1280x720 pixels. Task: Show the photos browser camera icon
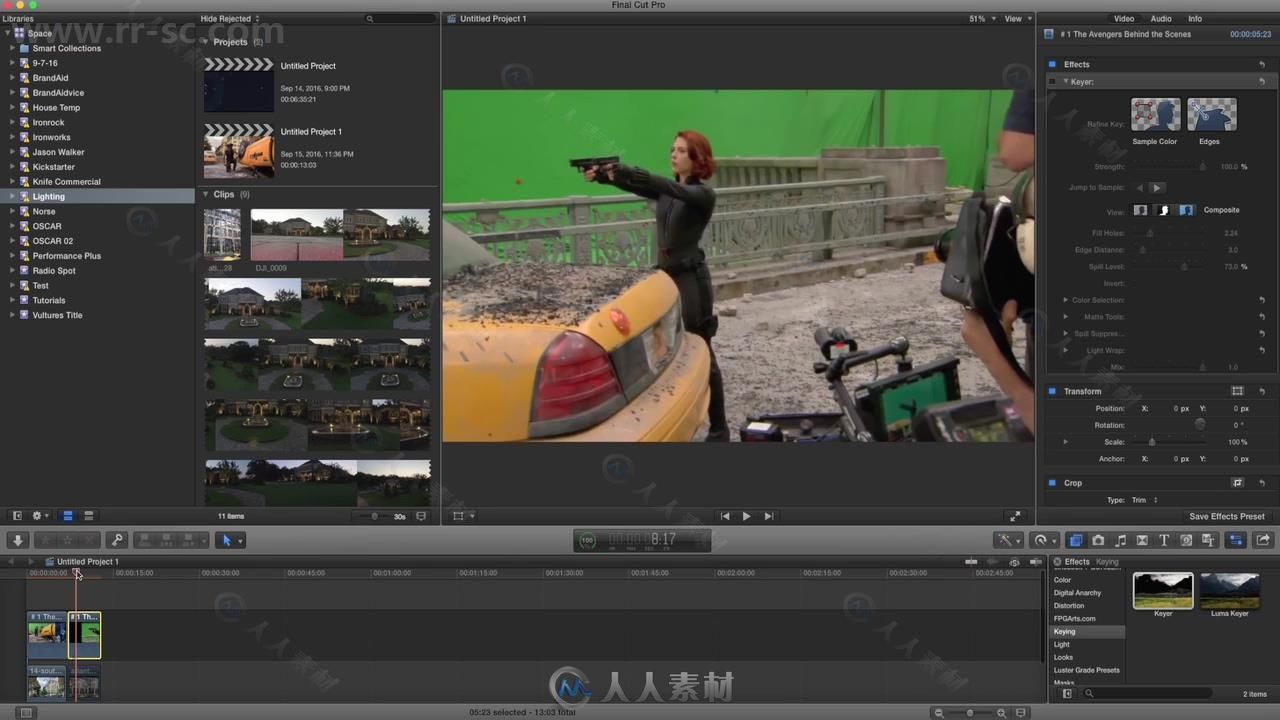1098,540
